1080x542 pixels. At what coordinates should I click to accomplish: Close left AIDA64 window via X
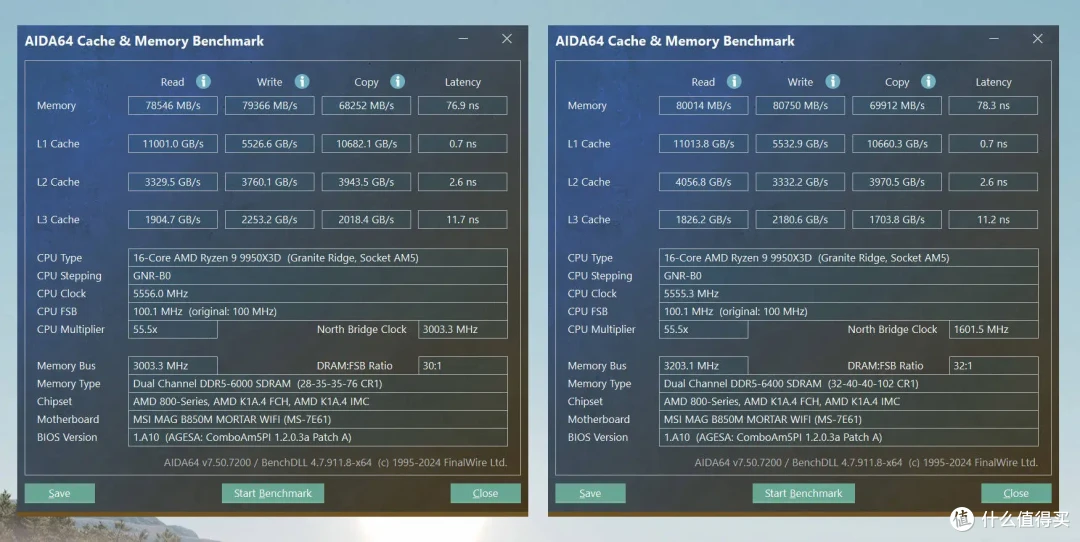507,39
